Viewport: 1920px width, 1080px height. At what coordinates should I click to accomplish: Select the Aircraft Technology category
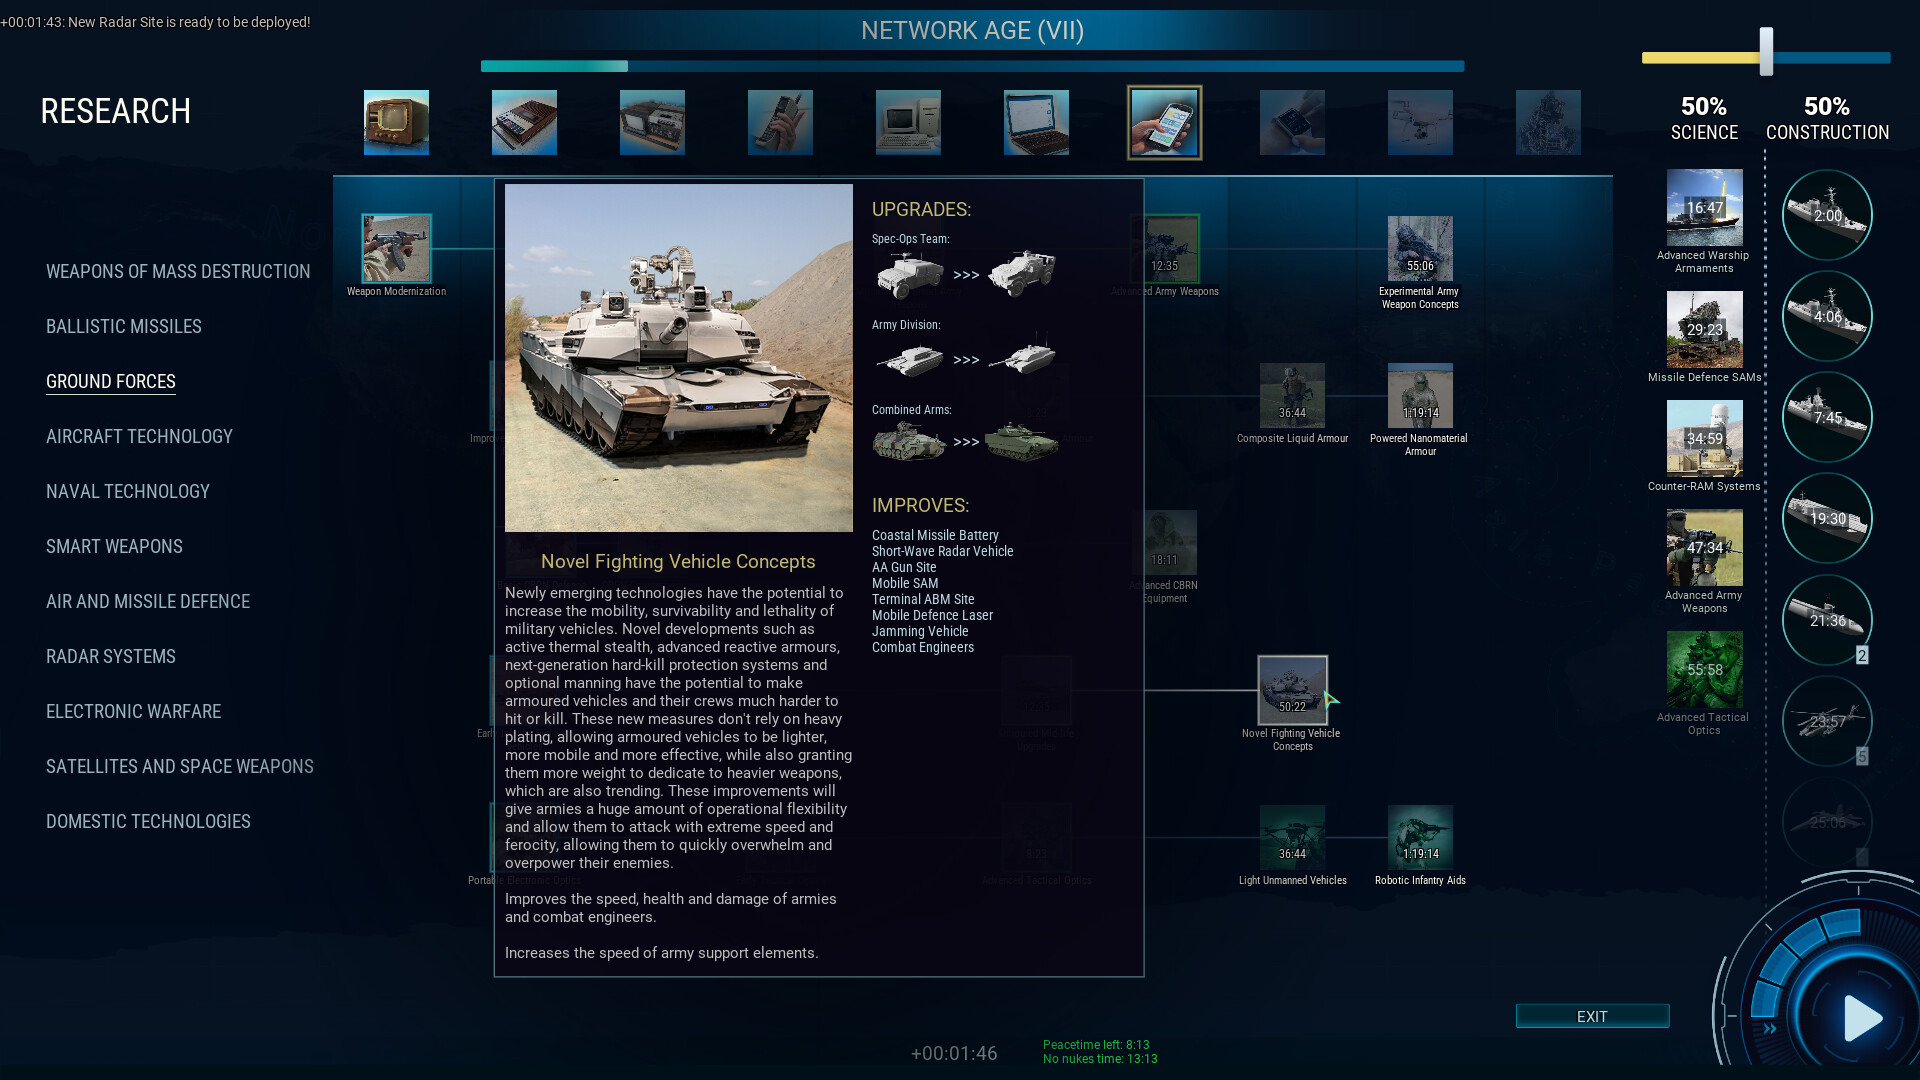tap(138, 435)
